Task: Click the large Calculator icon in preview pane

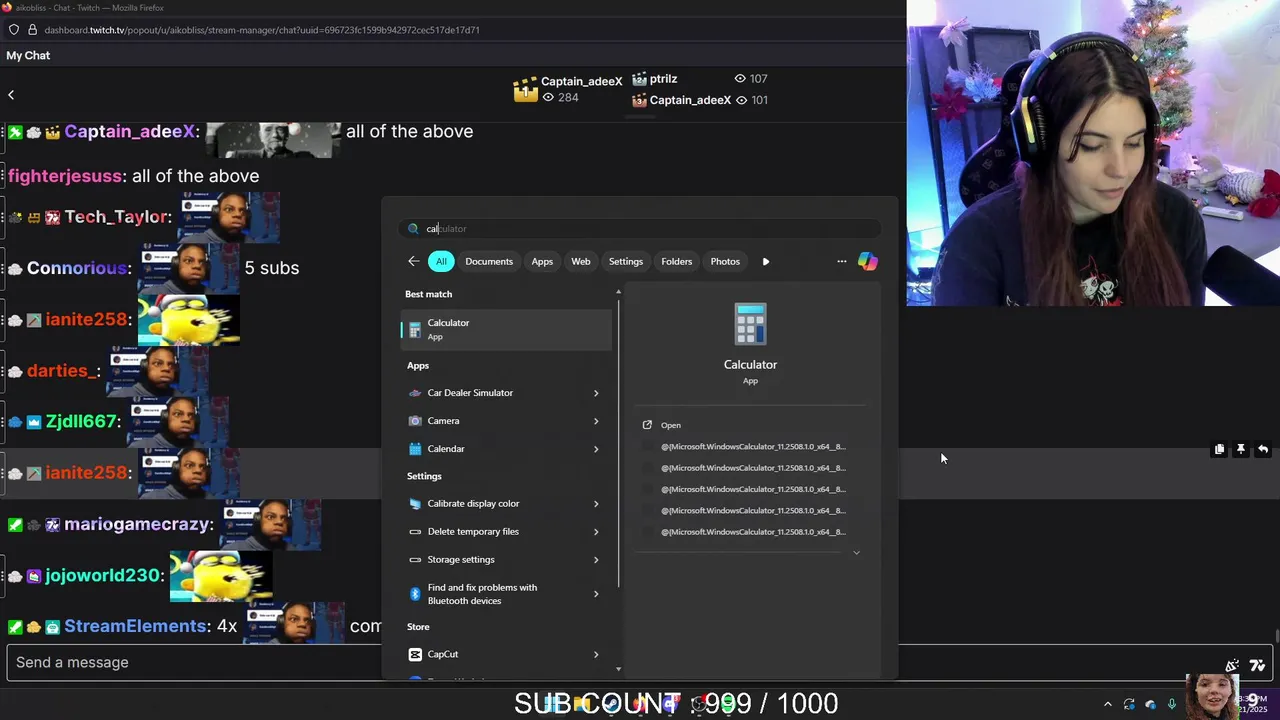Action: coord(750,325)
